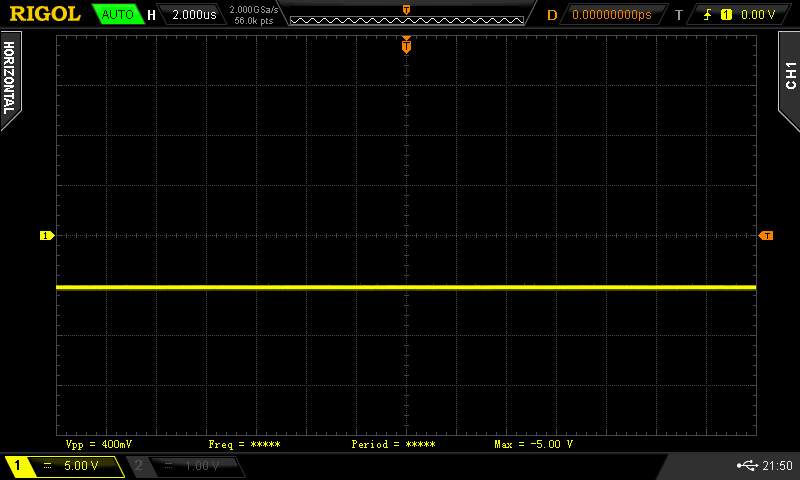Image resolution: width=800 pixels, height=480 pixels.
Task: Click the orange trigger position marker atop the grid
Action: click(x=406, y=44)
